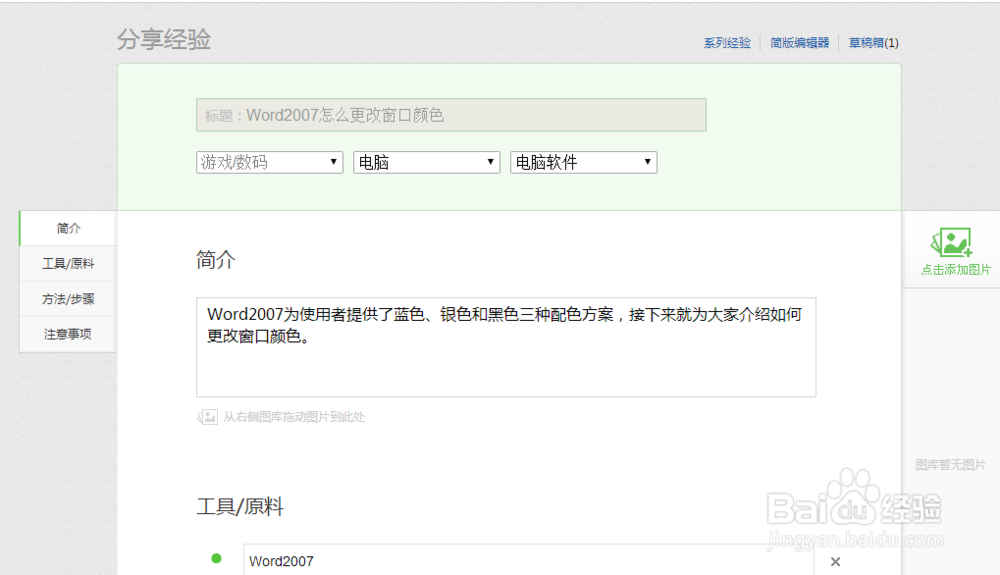Click the 图库暂无图片 text
Screen dimensions: 1000x575
point(950,465)
